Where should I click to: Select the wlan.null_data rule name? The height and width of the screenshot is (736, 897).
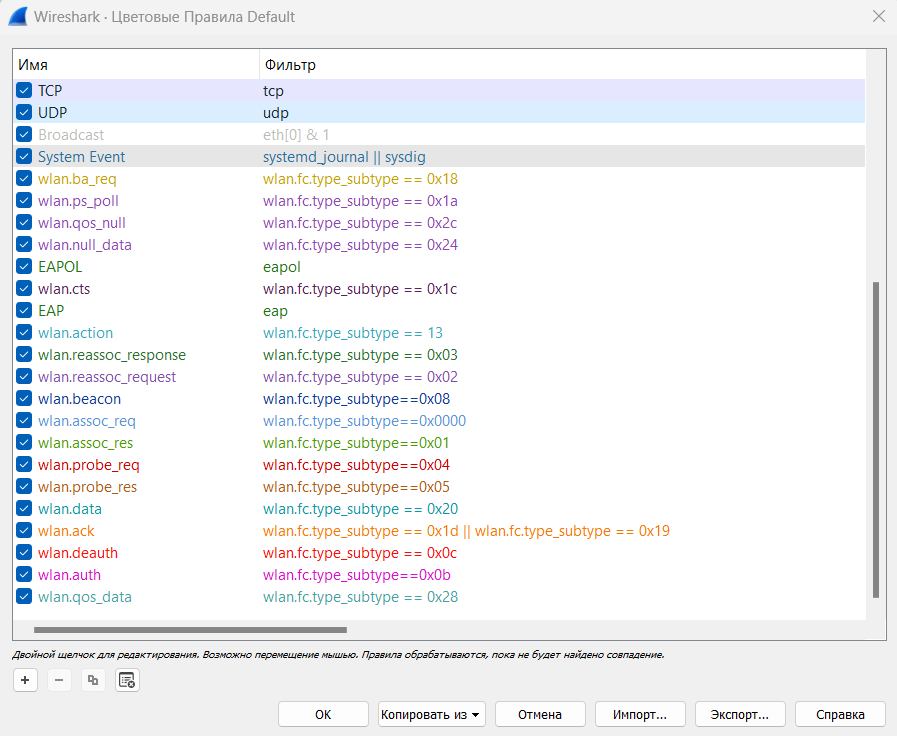pos(85,245)
